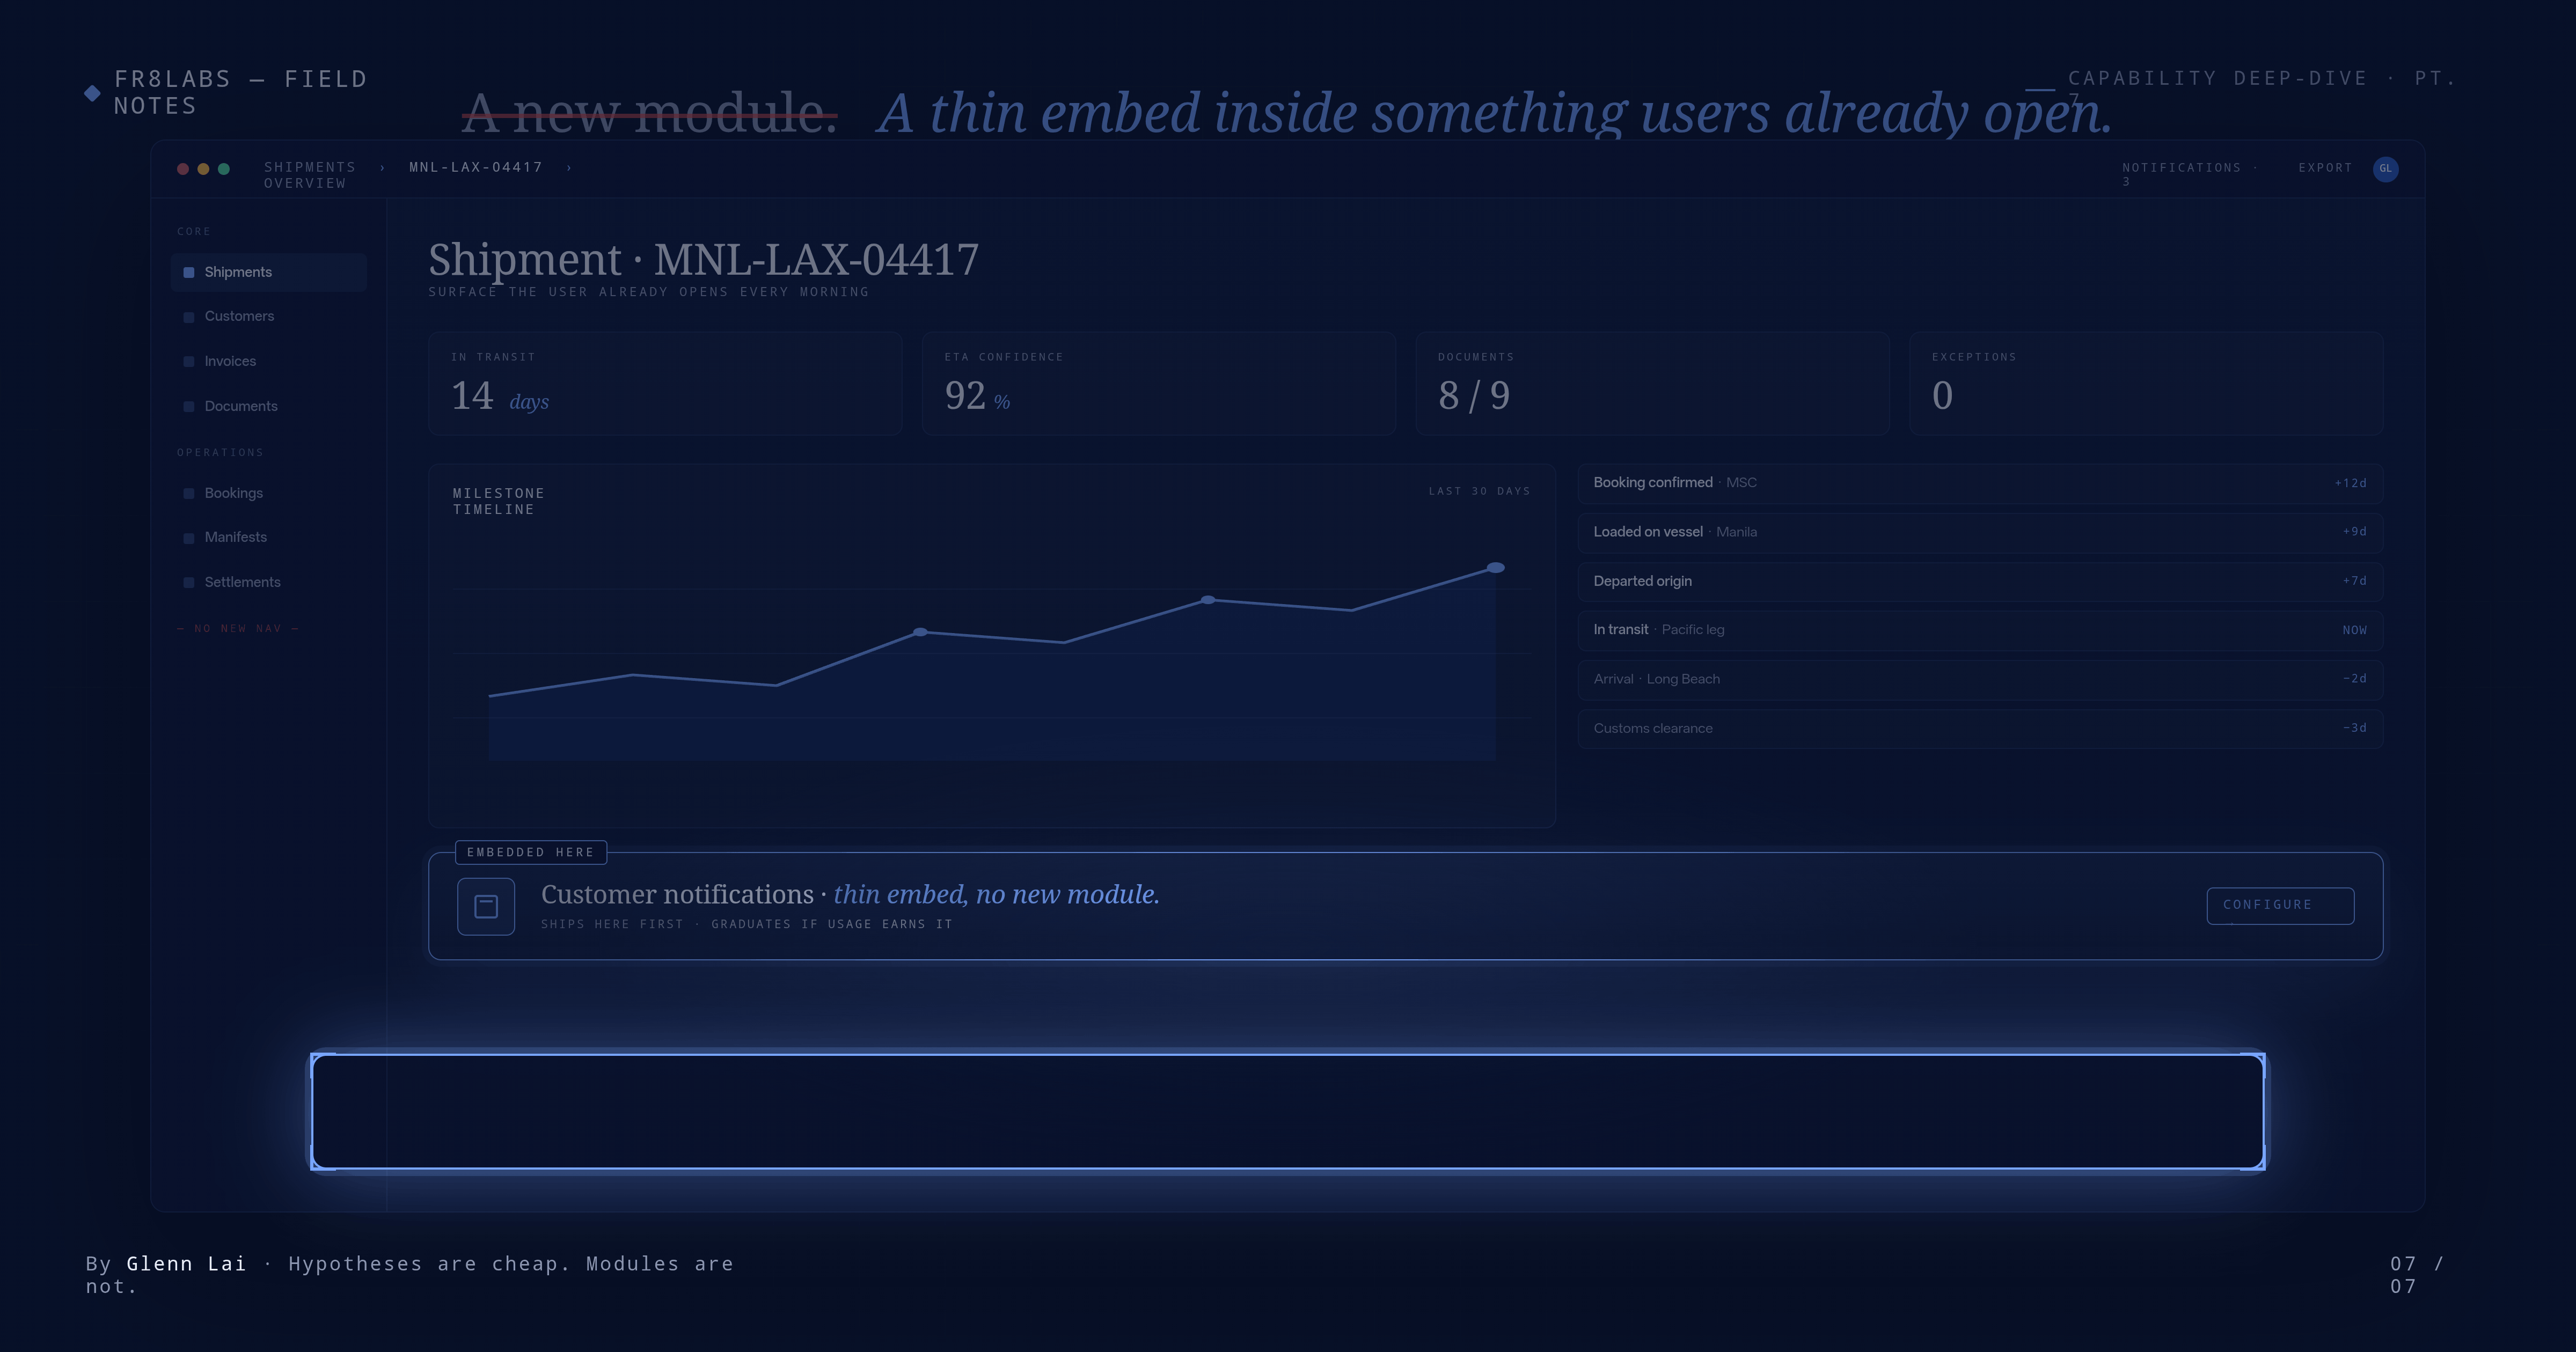Click the yellow window control dot
The width and height of the screenshot is (2576, 1352).
click(203, 169)
